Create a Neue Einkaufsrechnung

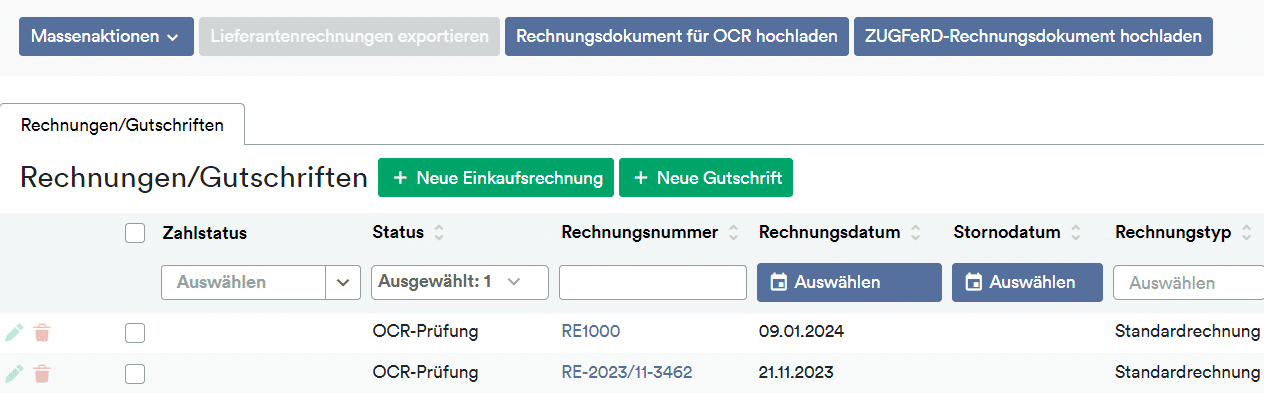pyautogui.click(x=496, y=178)
